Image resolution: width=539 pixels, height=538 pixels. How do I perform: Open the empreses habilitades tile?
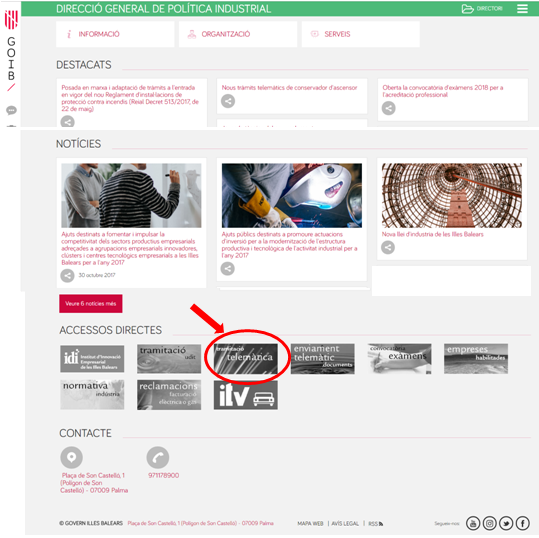click(476, 359)
